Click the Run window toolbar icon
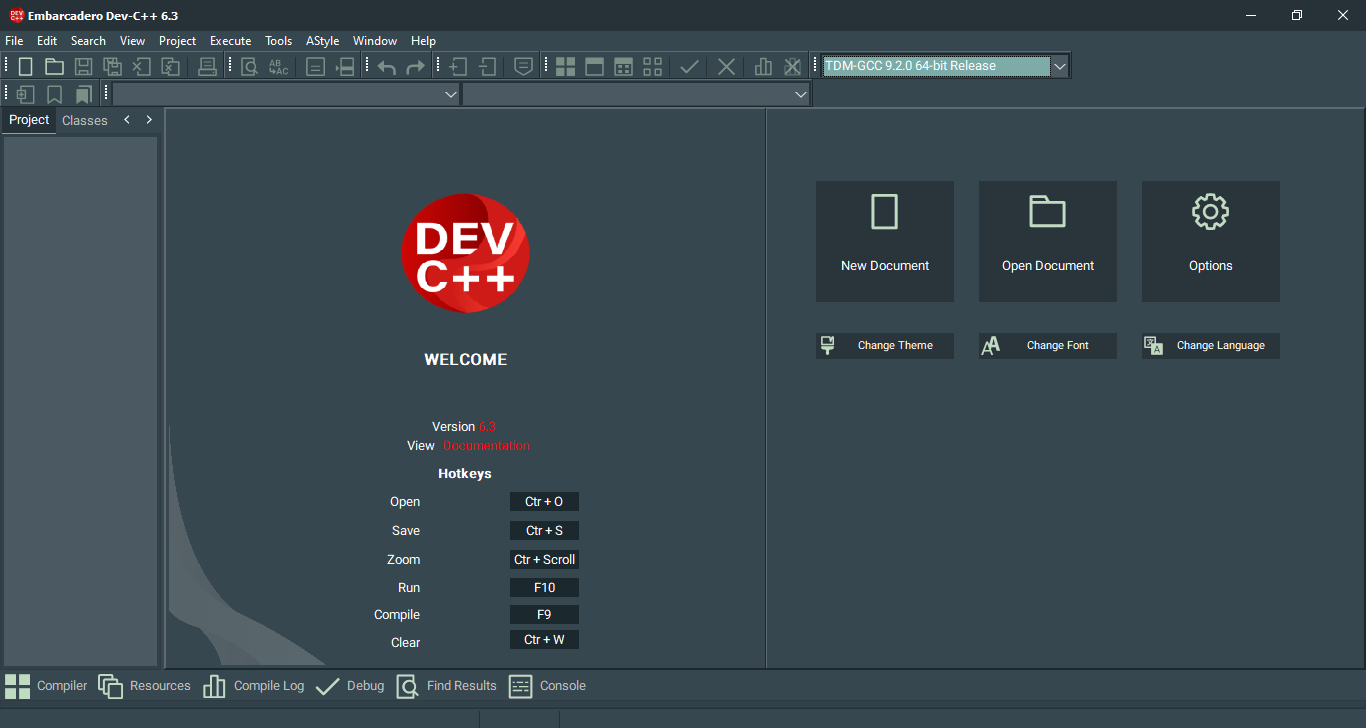 (595, 67)
